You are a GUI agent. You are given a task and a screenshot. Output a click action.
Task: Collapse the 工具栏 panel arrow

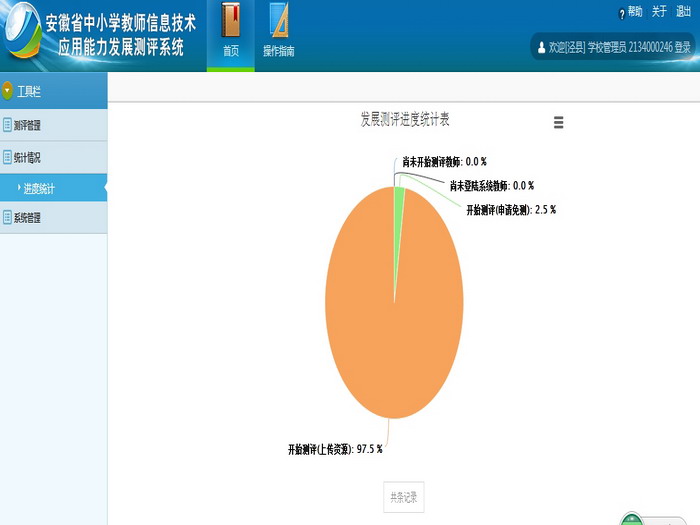coord(8,91)
